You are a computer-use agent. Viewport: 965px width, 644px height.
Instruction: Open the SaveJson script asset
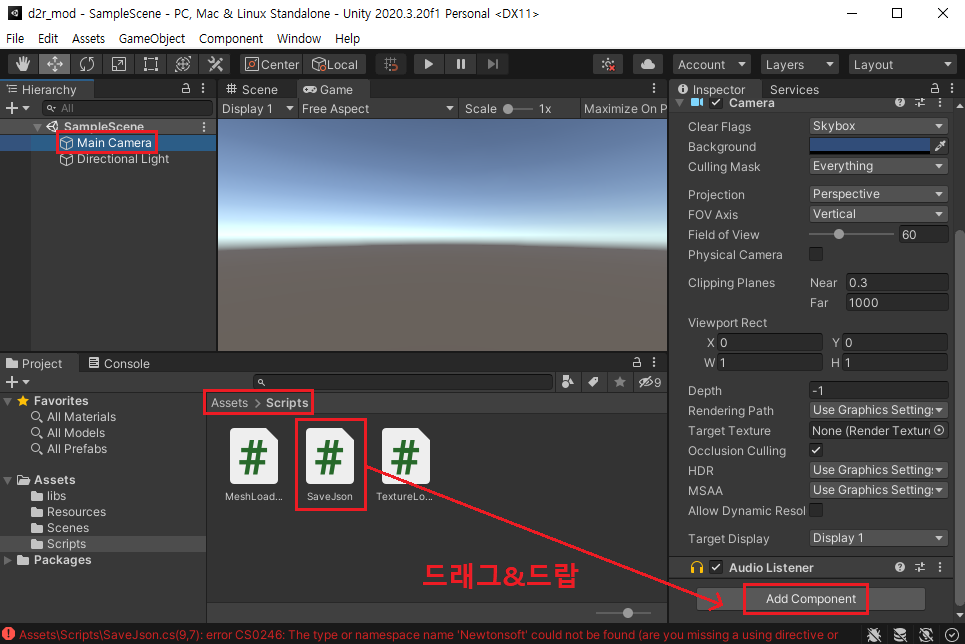coord(330,465)
